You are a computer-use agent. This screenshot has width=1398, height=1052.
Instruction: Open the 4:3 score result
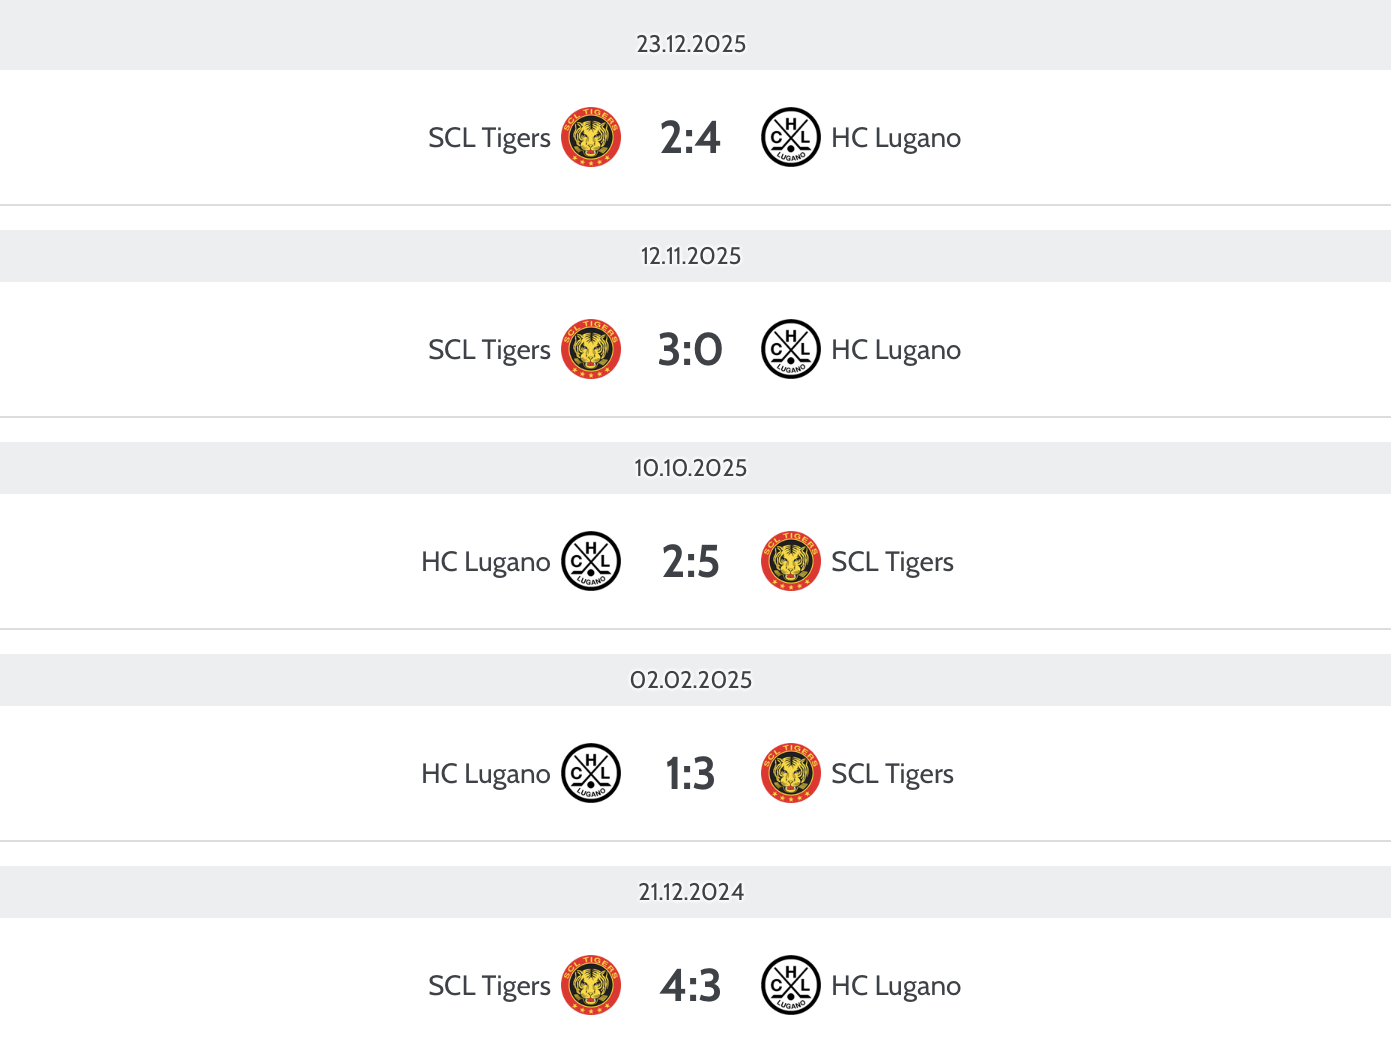click(x=690, y=986)
